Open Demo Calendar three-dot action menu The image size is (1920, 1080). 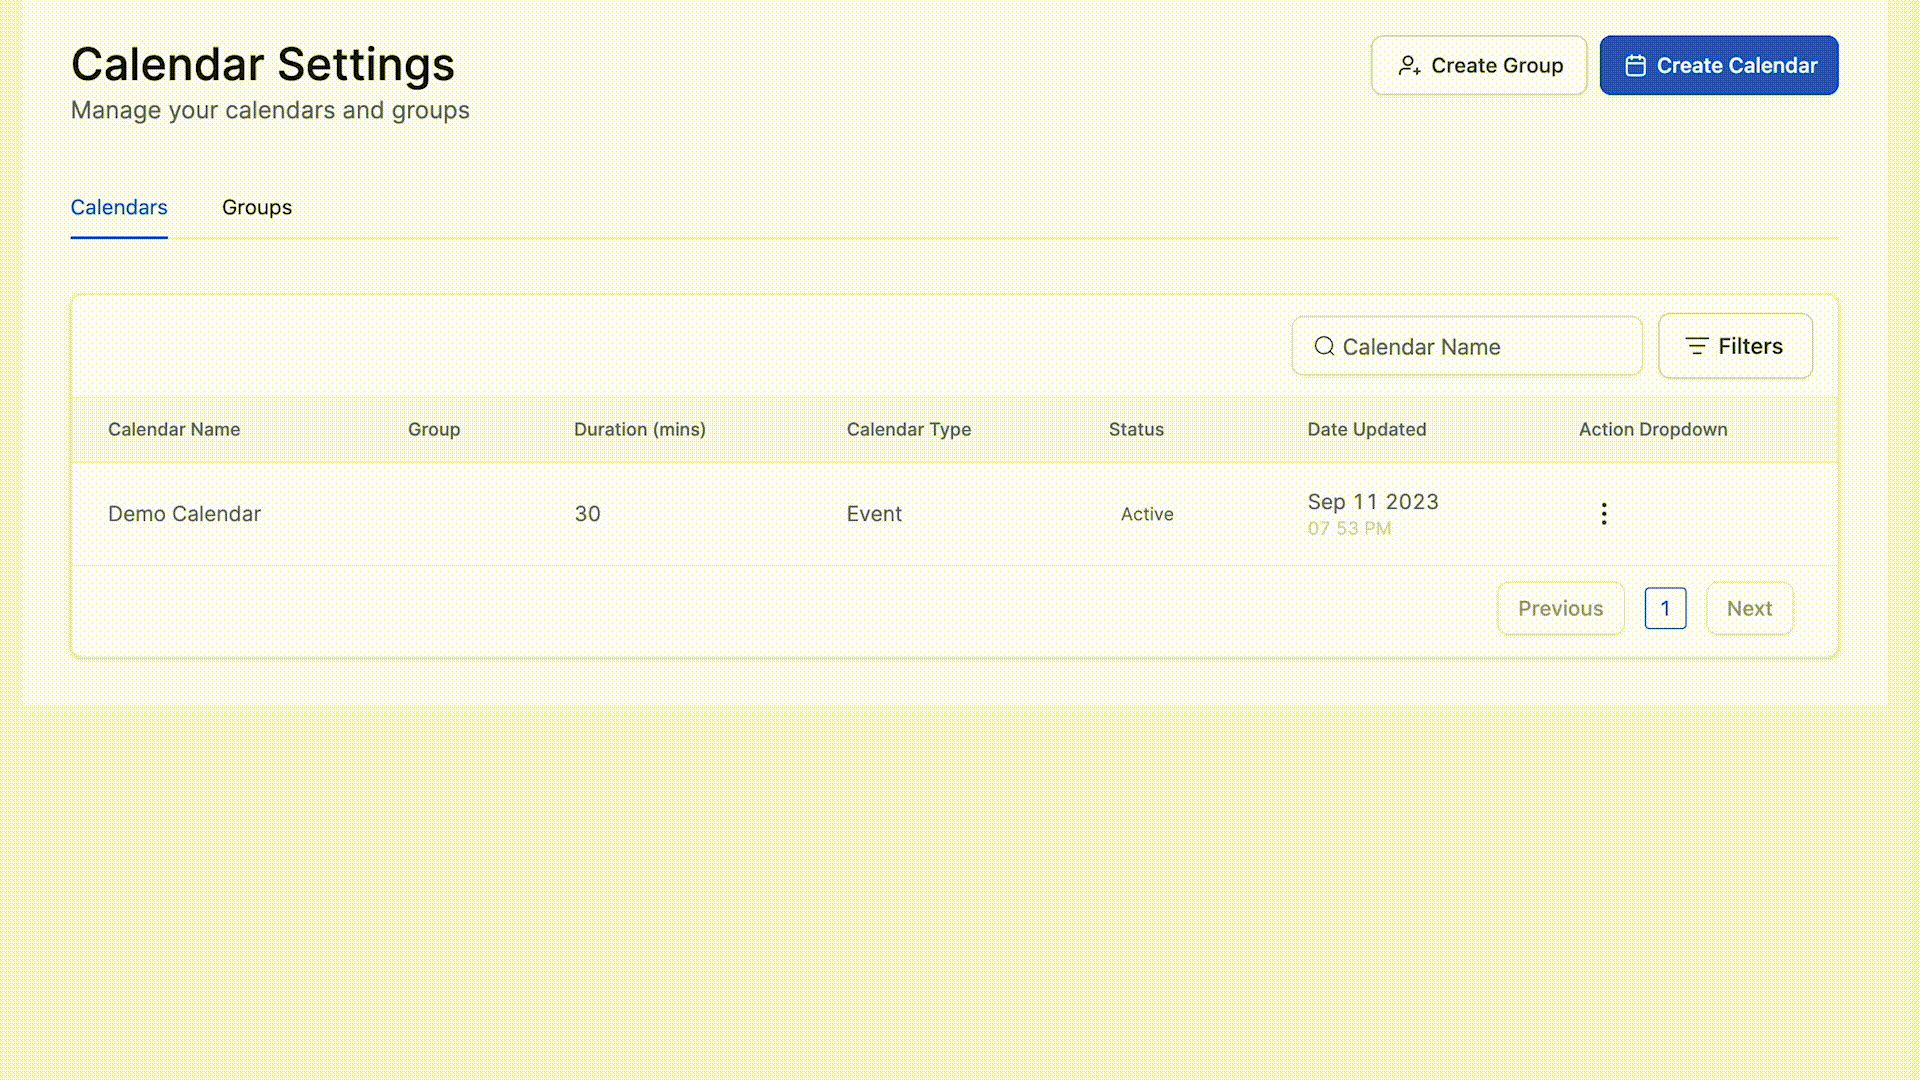pos(1603,514)
